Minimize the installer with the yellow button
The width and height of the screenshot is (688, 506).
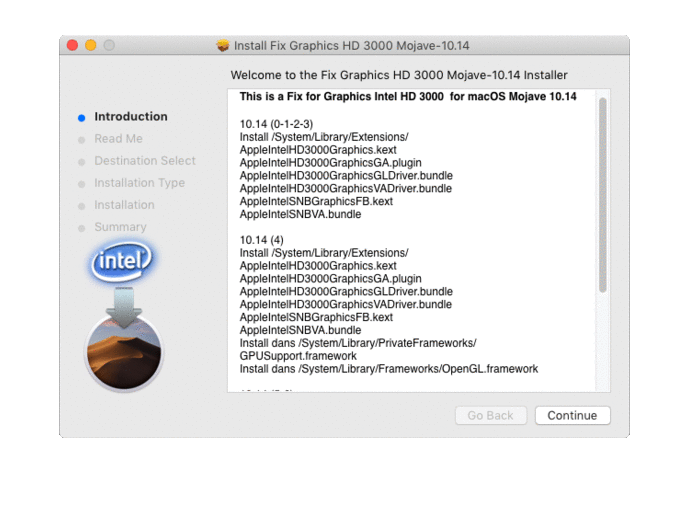[90, 46]
